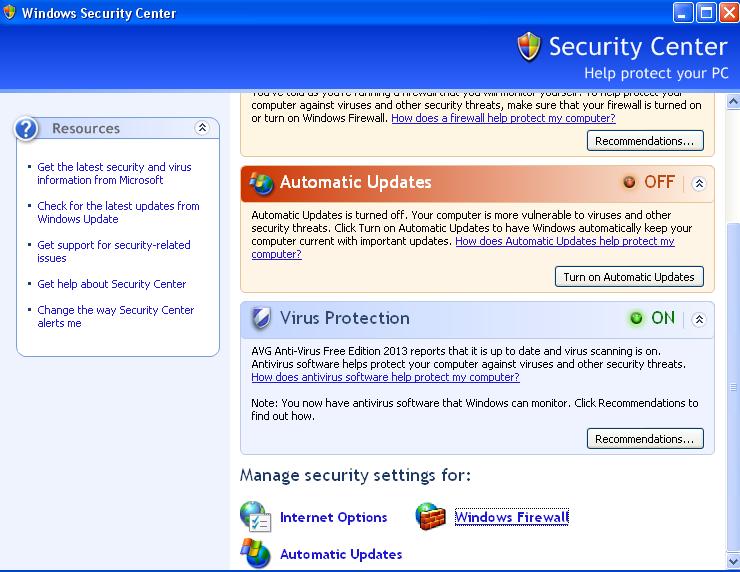Open Internet Options globe icon
Viewport: 740px width, 572px height.
[256, 517]
